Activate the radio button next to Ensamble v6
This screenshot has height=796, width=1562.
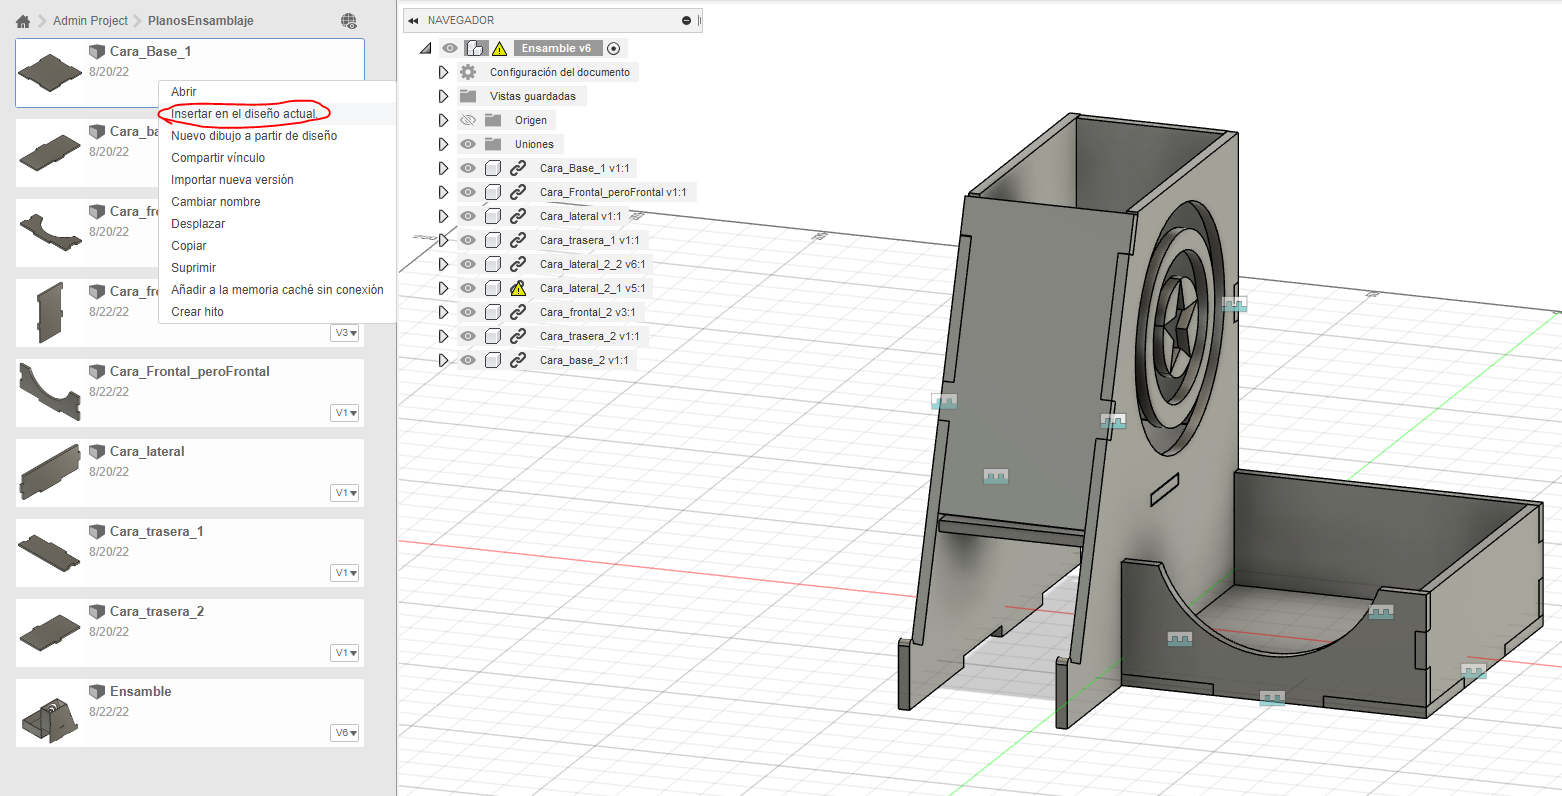[x=614, y=48]
